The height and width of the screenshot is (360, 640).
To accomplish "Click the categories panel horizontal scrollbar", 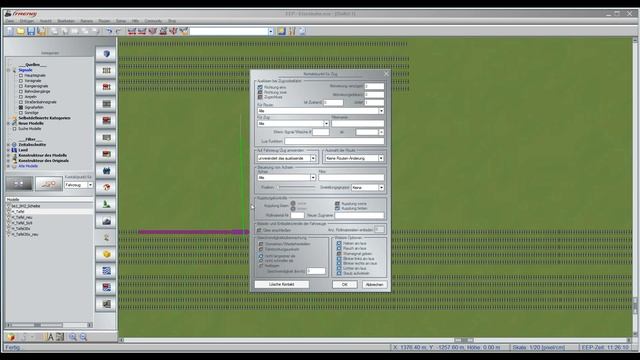I will (x=49, y=325).
